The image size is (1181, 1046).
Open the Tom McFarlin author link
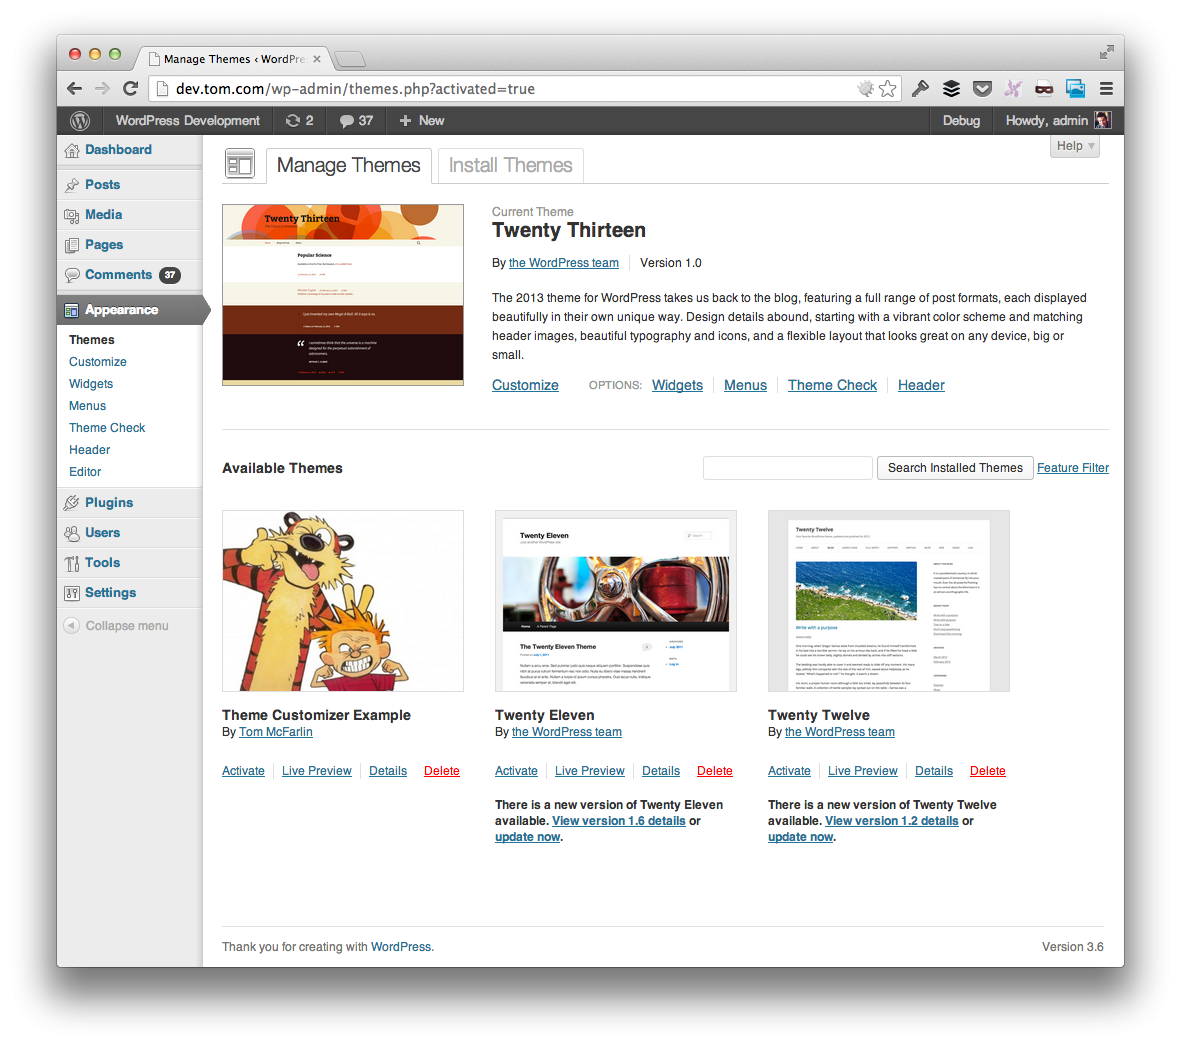coord(276,732)
